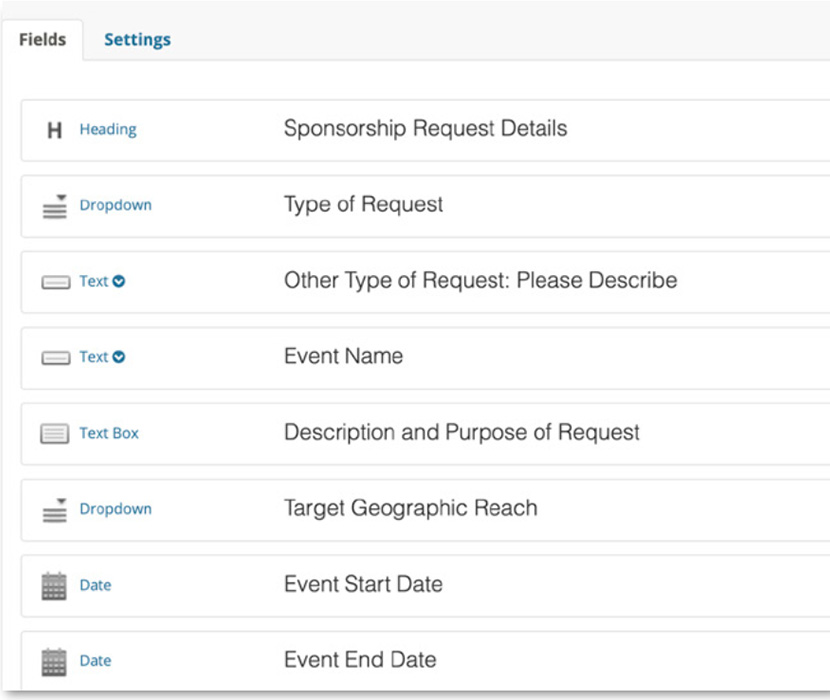Click the Text Box icon for Description
This screenshot has height=700, width=830.
[55, 434]
